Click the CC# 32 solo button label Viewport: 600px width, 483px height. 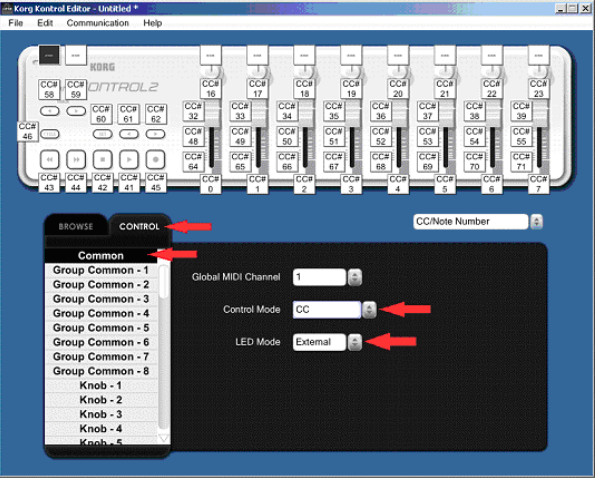click(193, 112)
